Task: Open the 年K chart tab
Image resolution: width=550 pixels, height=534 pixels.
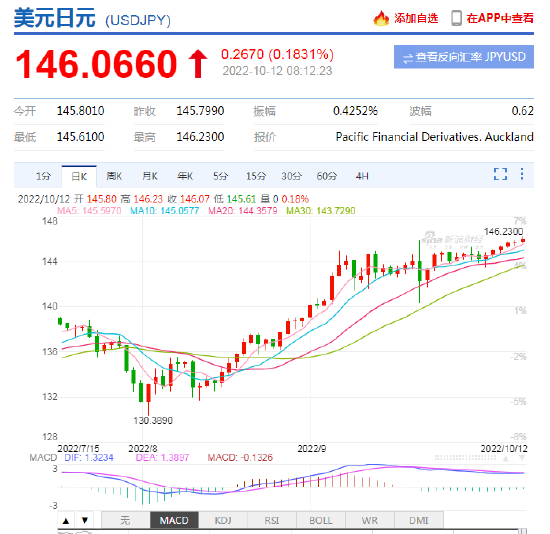Action: pos(185,176)
